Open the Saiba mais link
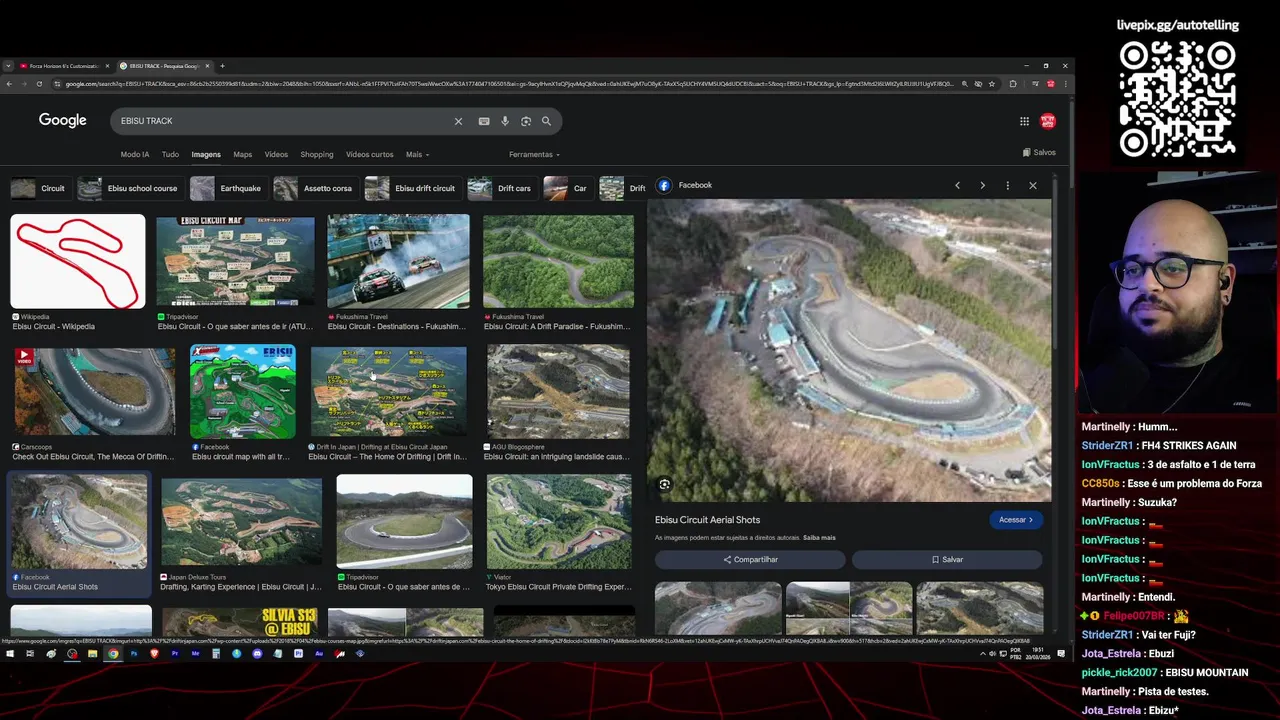This screenshot has height=720, width=1280. tap(819, 538)
